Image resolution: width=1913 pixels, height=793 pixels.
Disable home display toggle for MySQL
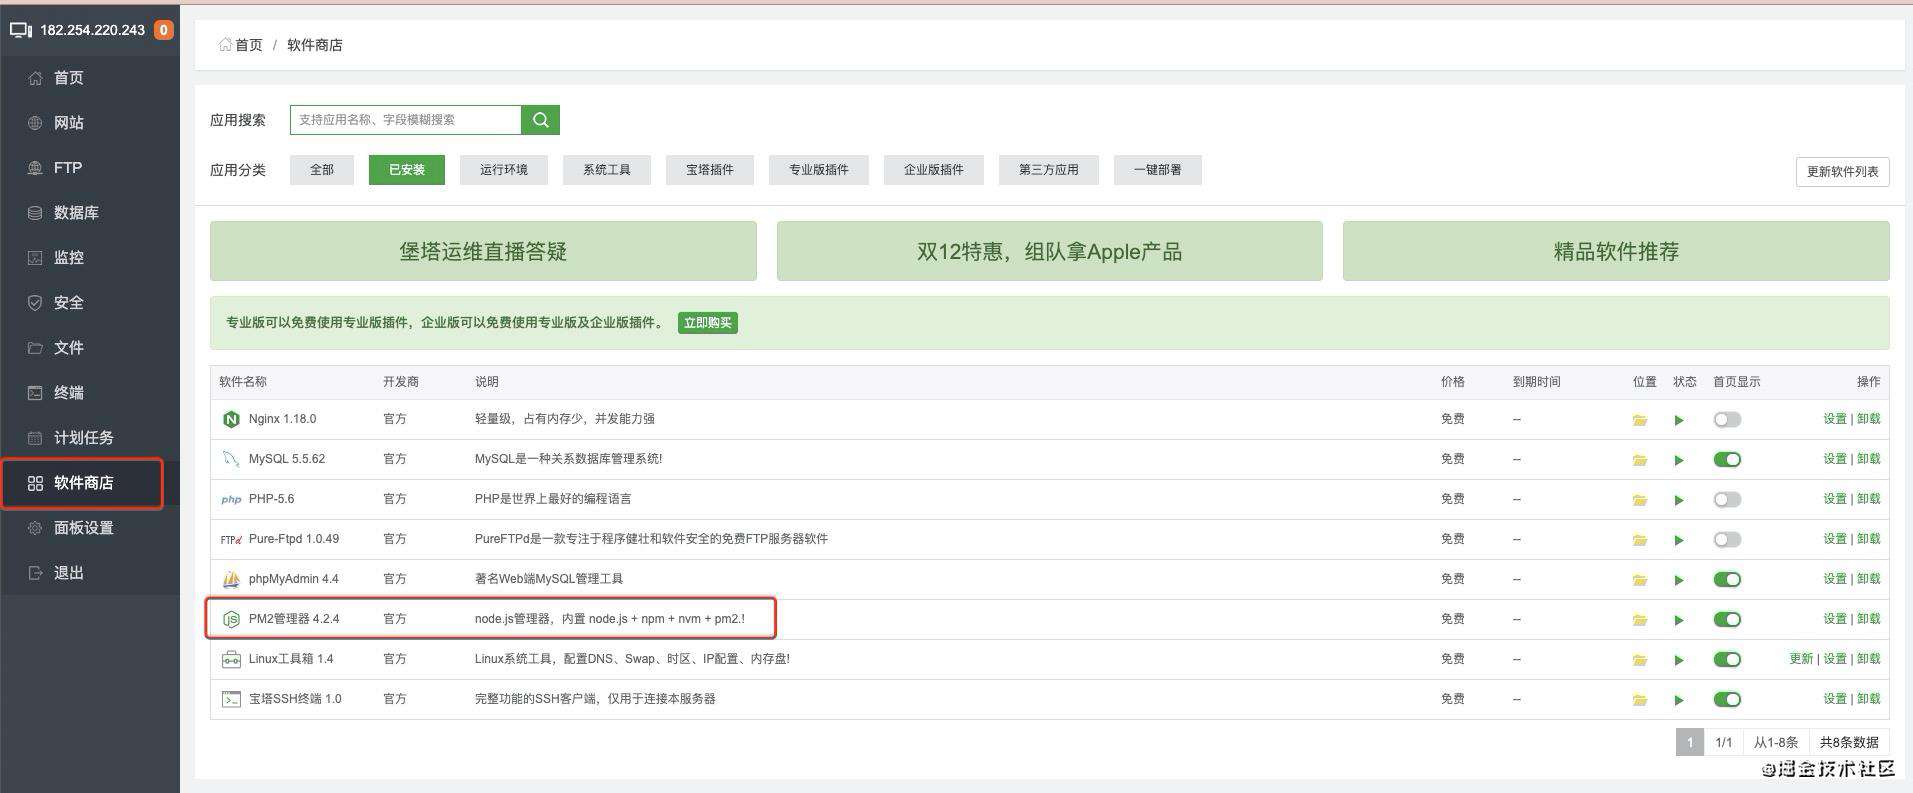[1727, 460]
